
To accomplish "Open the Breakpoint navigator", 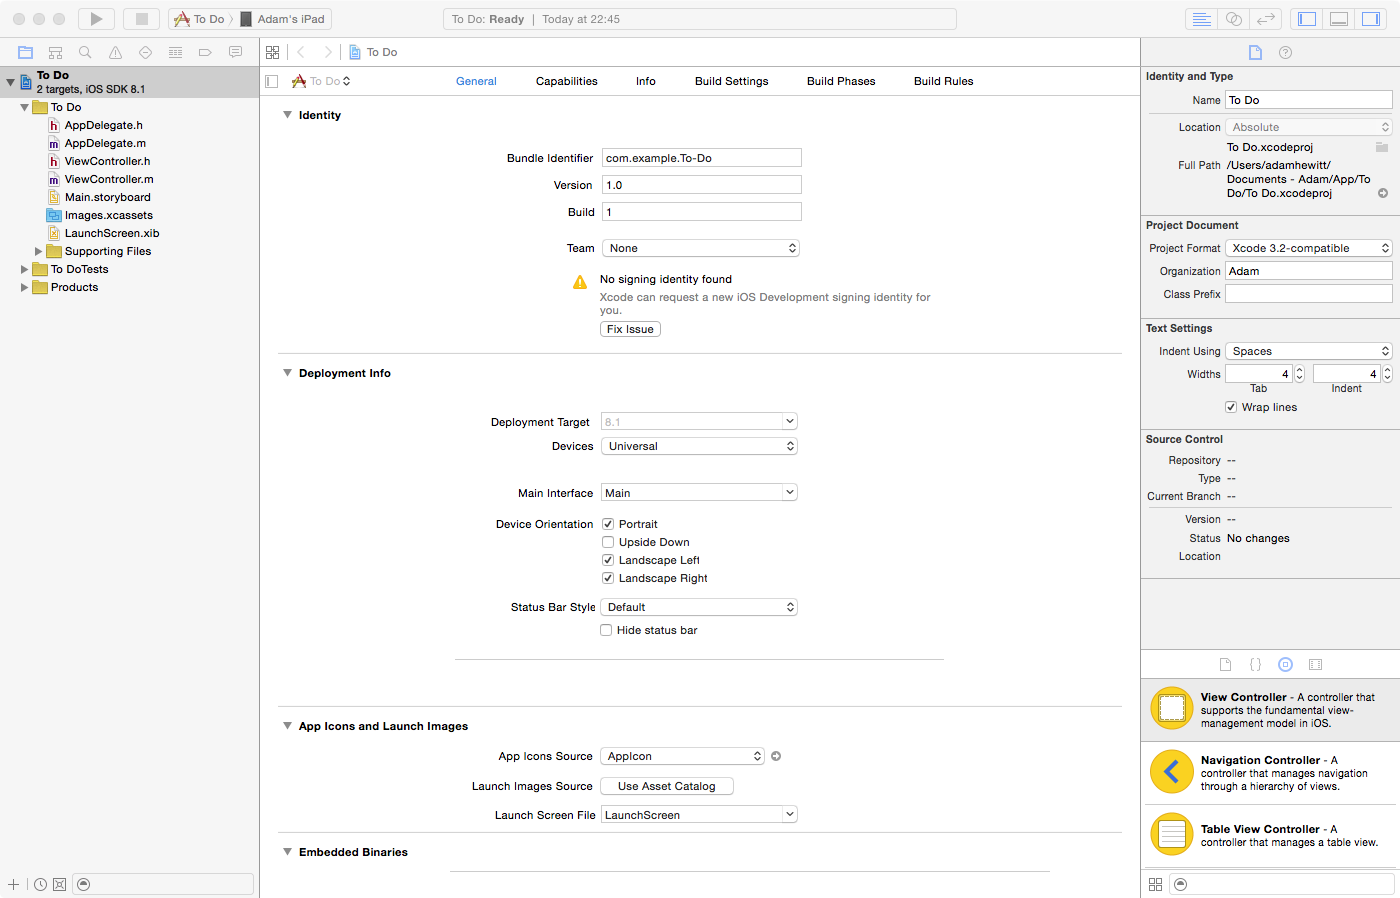I will coord(205,52).
